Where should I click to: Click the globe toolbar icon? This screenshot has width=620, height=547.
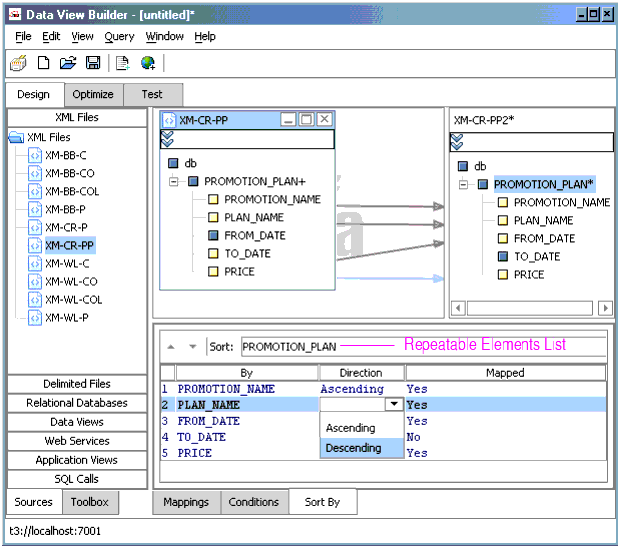[148, 63]
